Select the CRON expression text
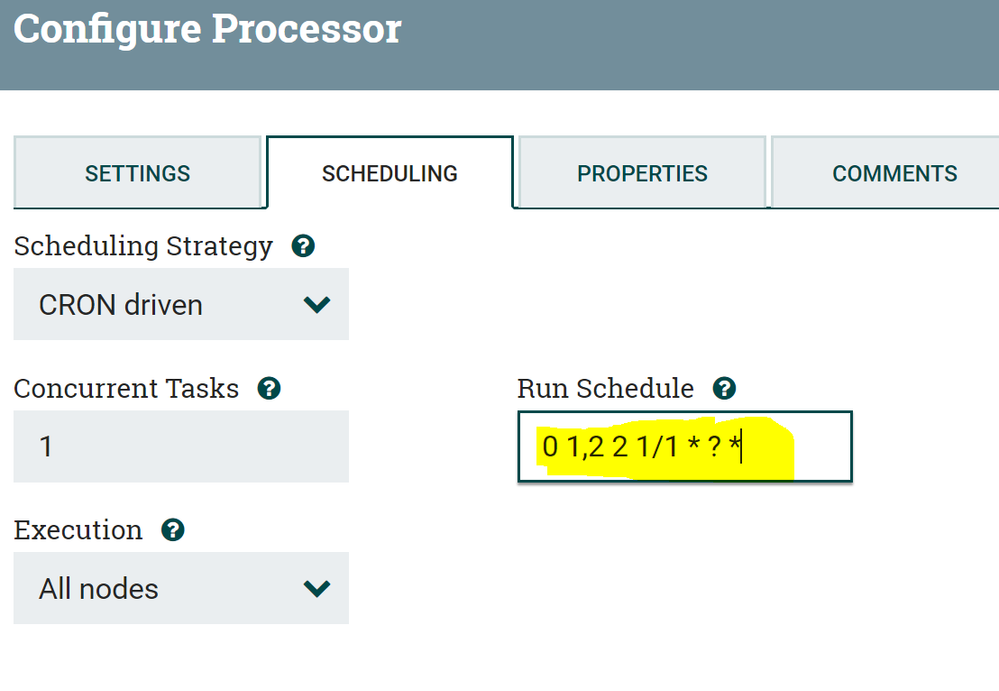This screenshot has height=691, width=999. [640, 447]
